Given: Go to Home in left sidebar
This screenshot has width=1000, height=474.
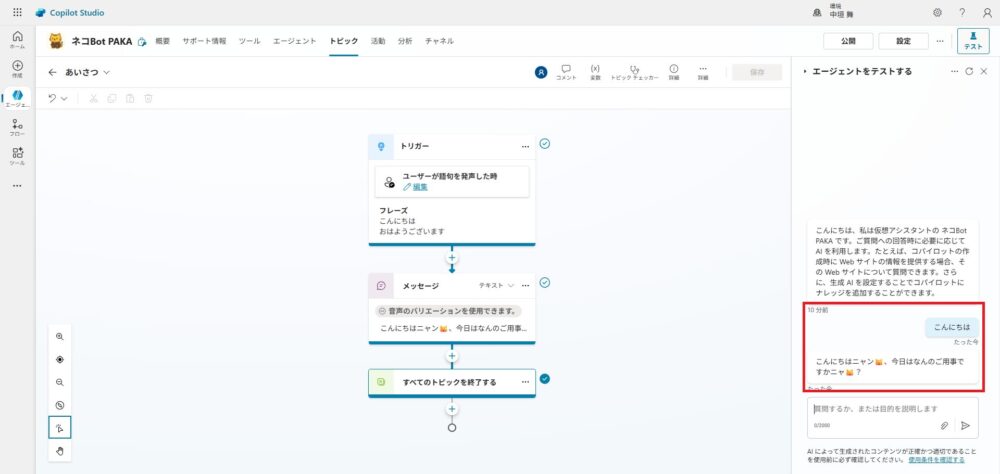Looking at the screenshot, I should (x=17, y=40).
